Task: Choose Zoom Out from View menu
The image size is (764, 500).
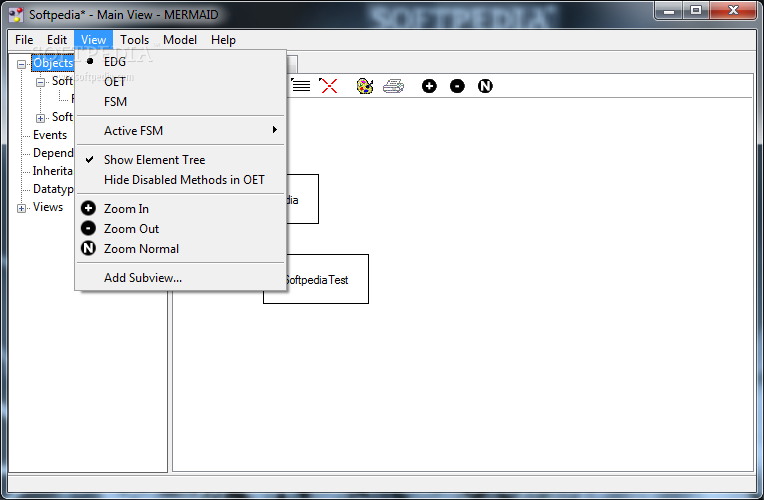Action: [x=180, y=229]
